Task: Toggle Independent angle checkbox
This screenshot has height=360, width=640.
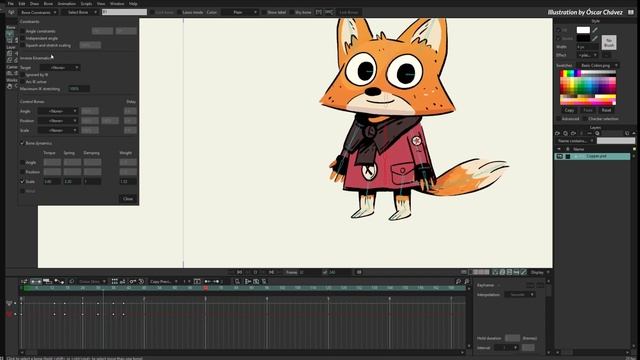Action: [x=22, y=38]
